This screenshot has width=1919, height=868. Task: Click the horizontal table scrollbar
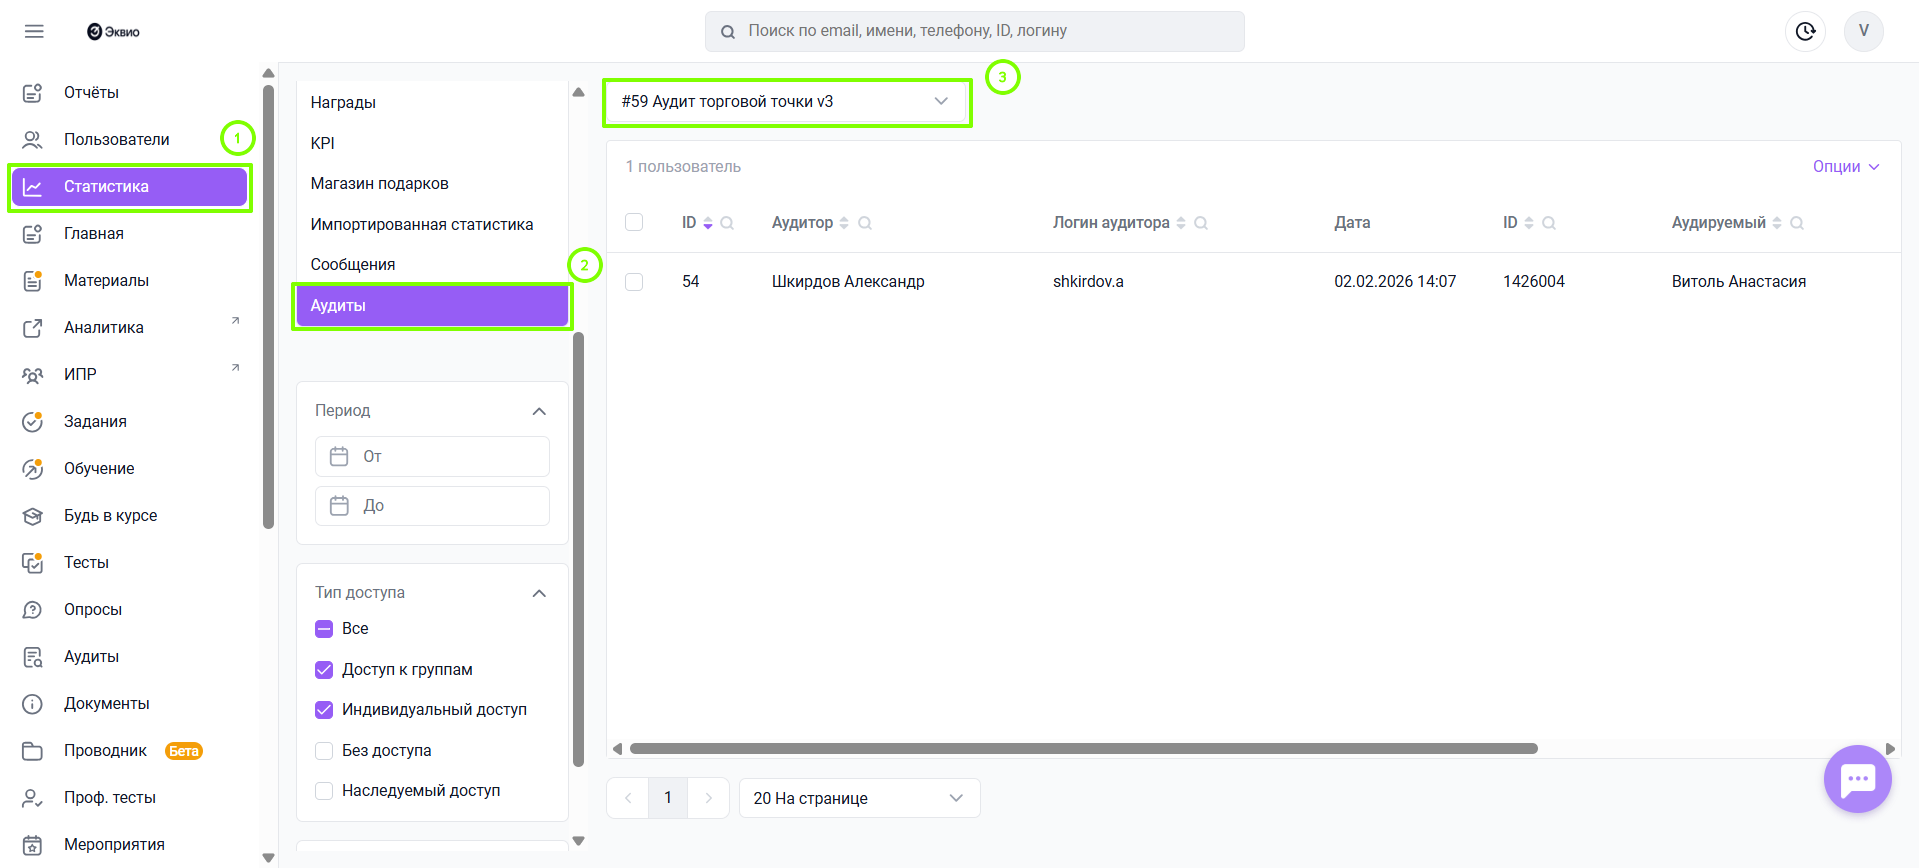[1083, 749]
